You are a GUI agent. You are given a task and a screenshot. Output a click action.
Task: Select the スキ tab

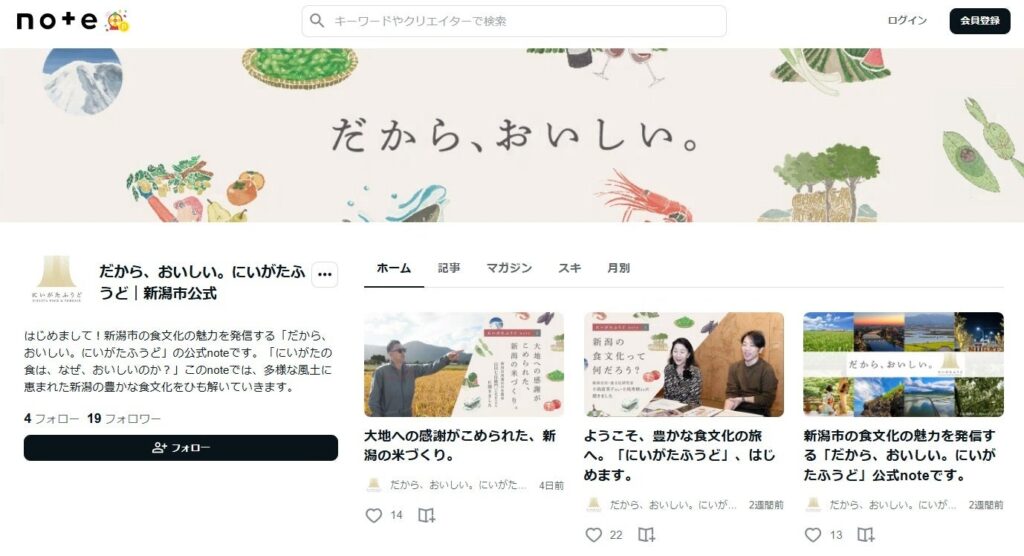[569, 268]
